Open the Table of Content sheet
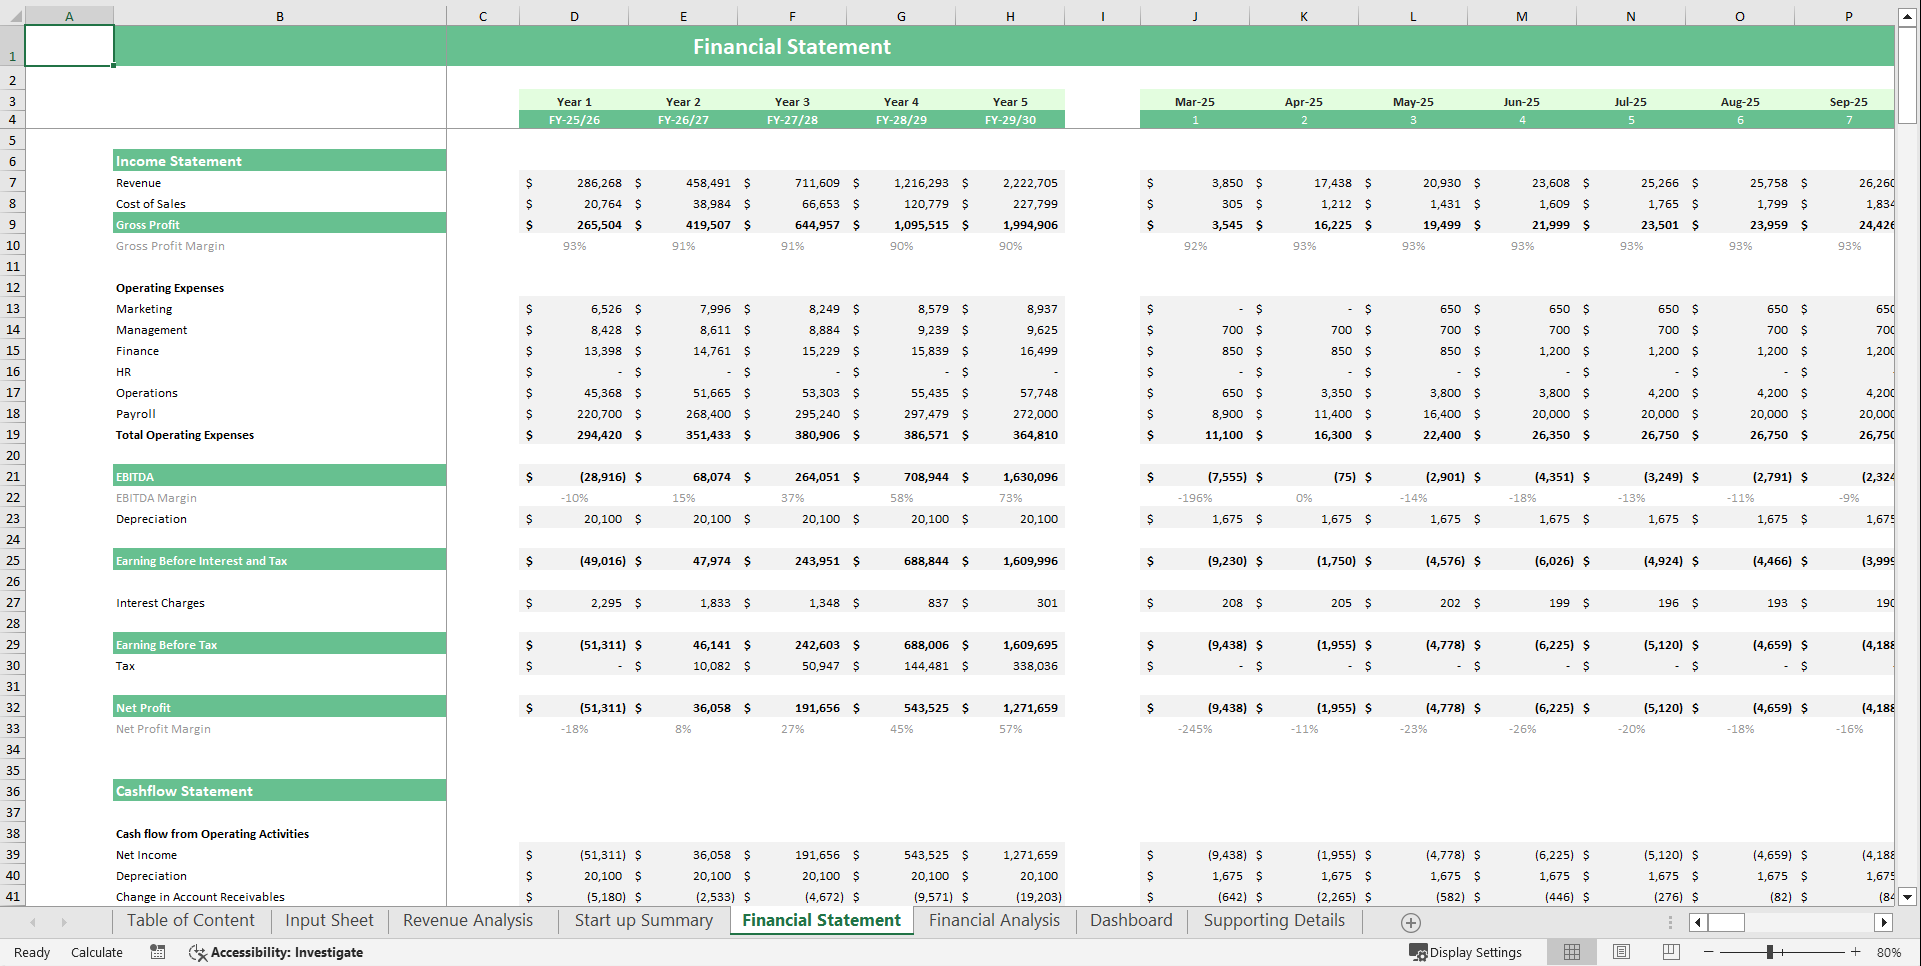 (x=190, y=920)
